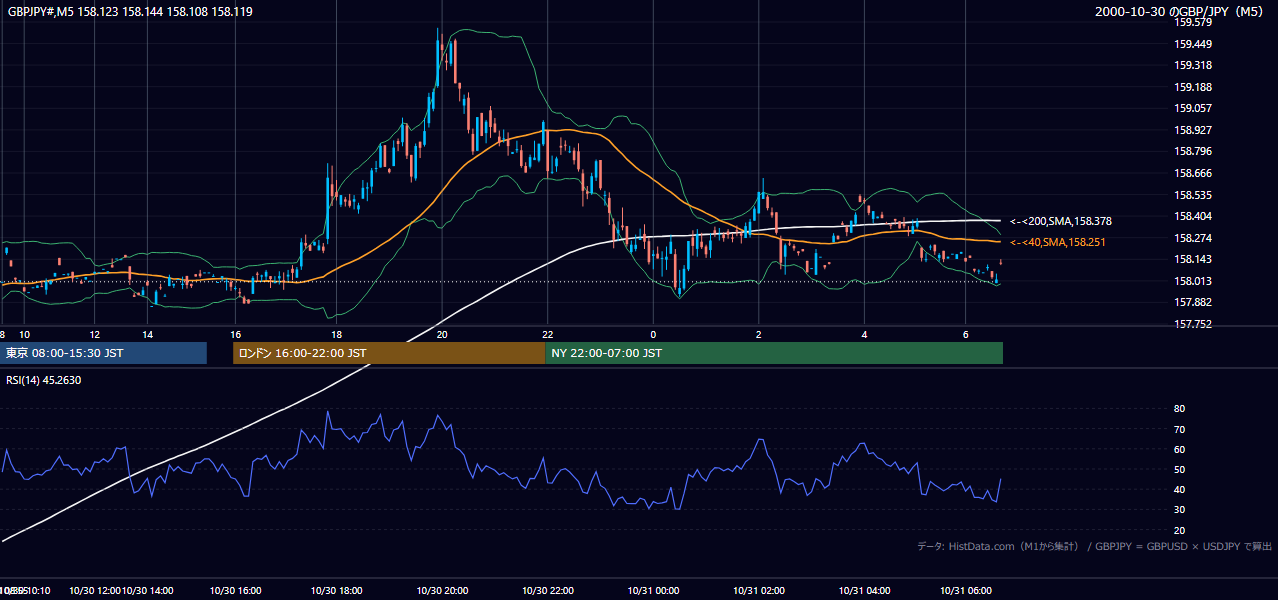Click the 10/30 20:00 time axis label
Screen dimensions: 1278x600
click(x=442, y=591)
